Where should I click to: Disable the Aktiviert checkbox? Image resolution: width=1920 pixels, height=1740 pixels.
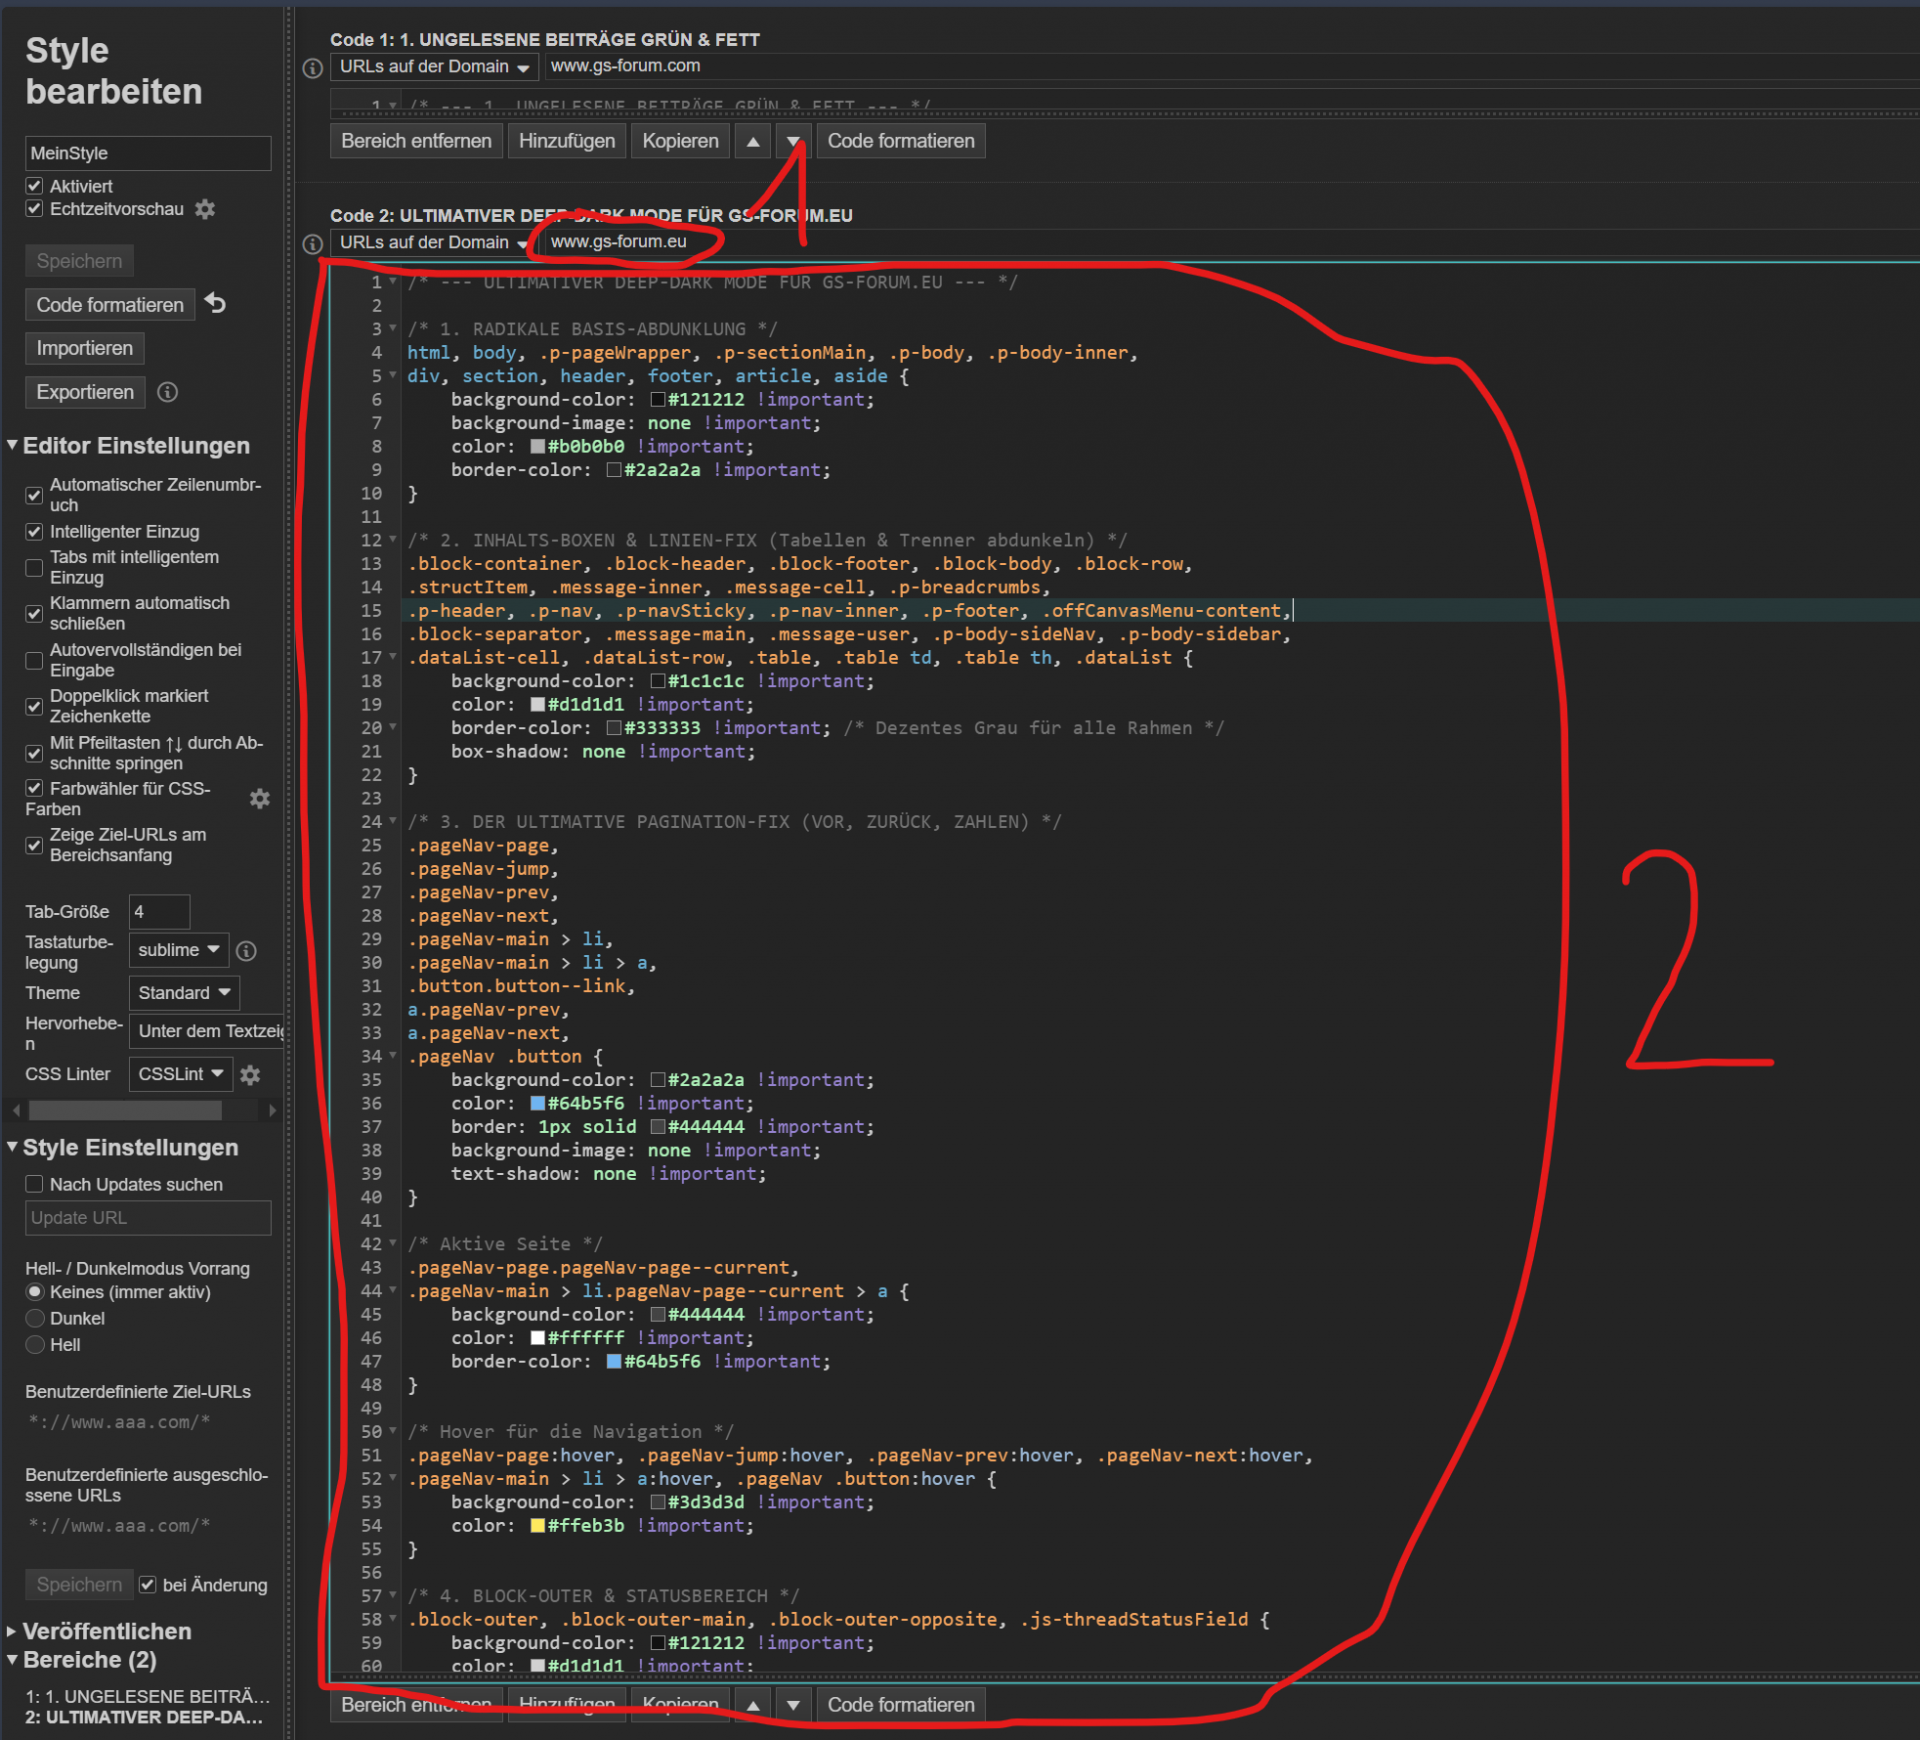(35, 186)
